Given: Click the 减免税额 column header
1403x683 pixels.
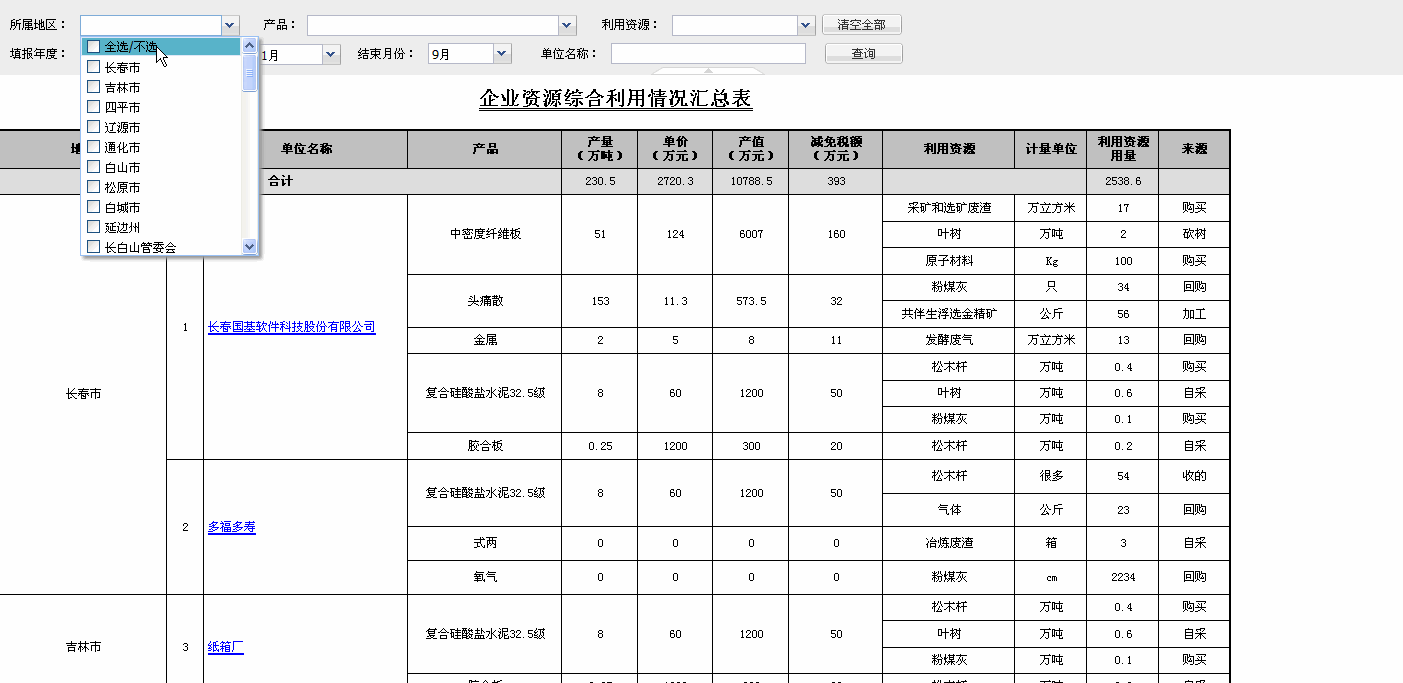Looking at the screenshot, I should pyautogui.click(x=836, y=149).
